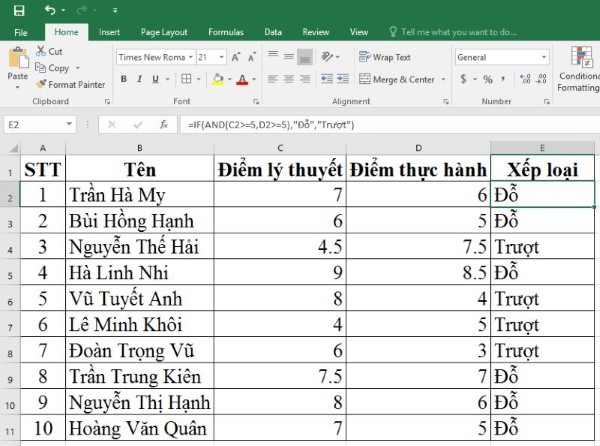Image resolution: width=600 pixels, height=446 pixels.
Task: Click Increase Font Size icon
Action: (x=236, y=57)
